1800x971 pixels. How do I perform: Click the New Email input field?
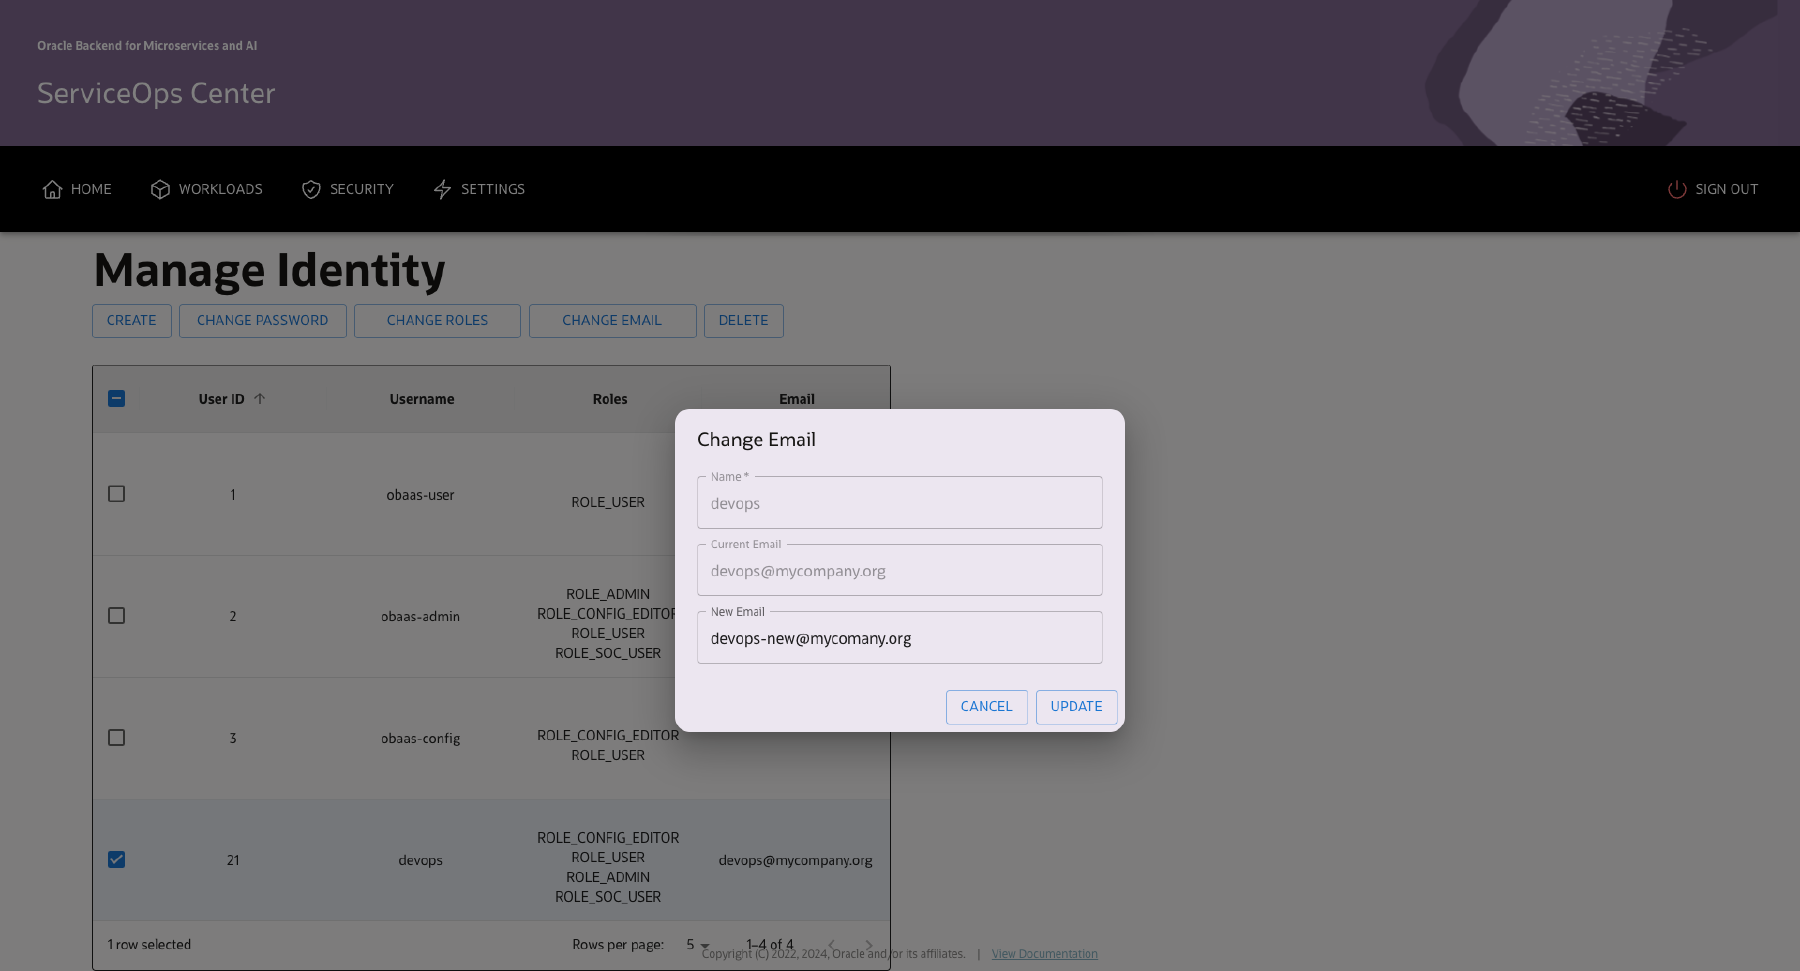[x=899, y=637]
